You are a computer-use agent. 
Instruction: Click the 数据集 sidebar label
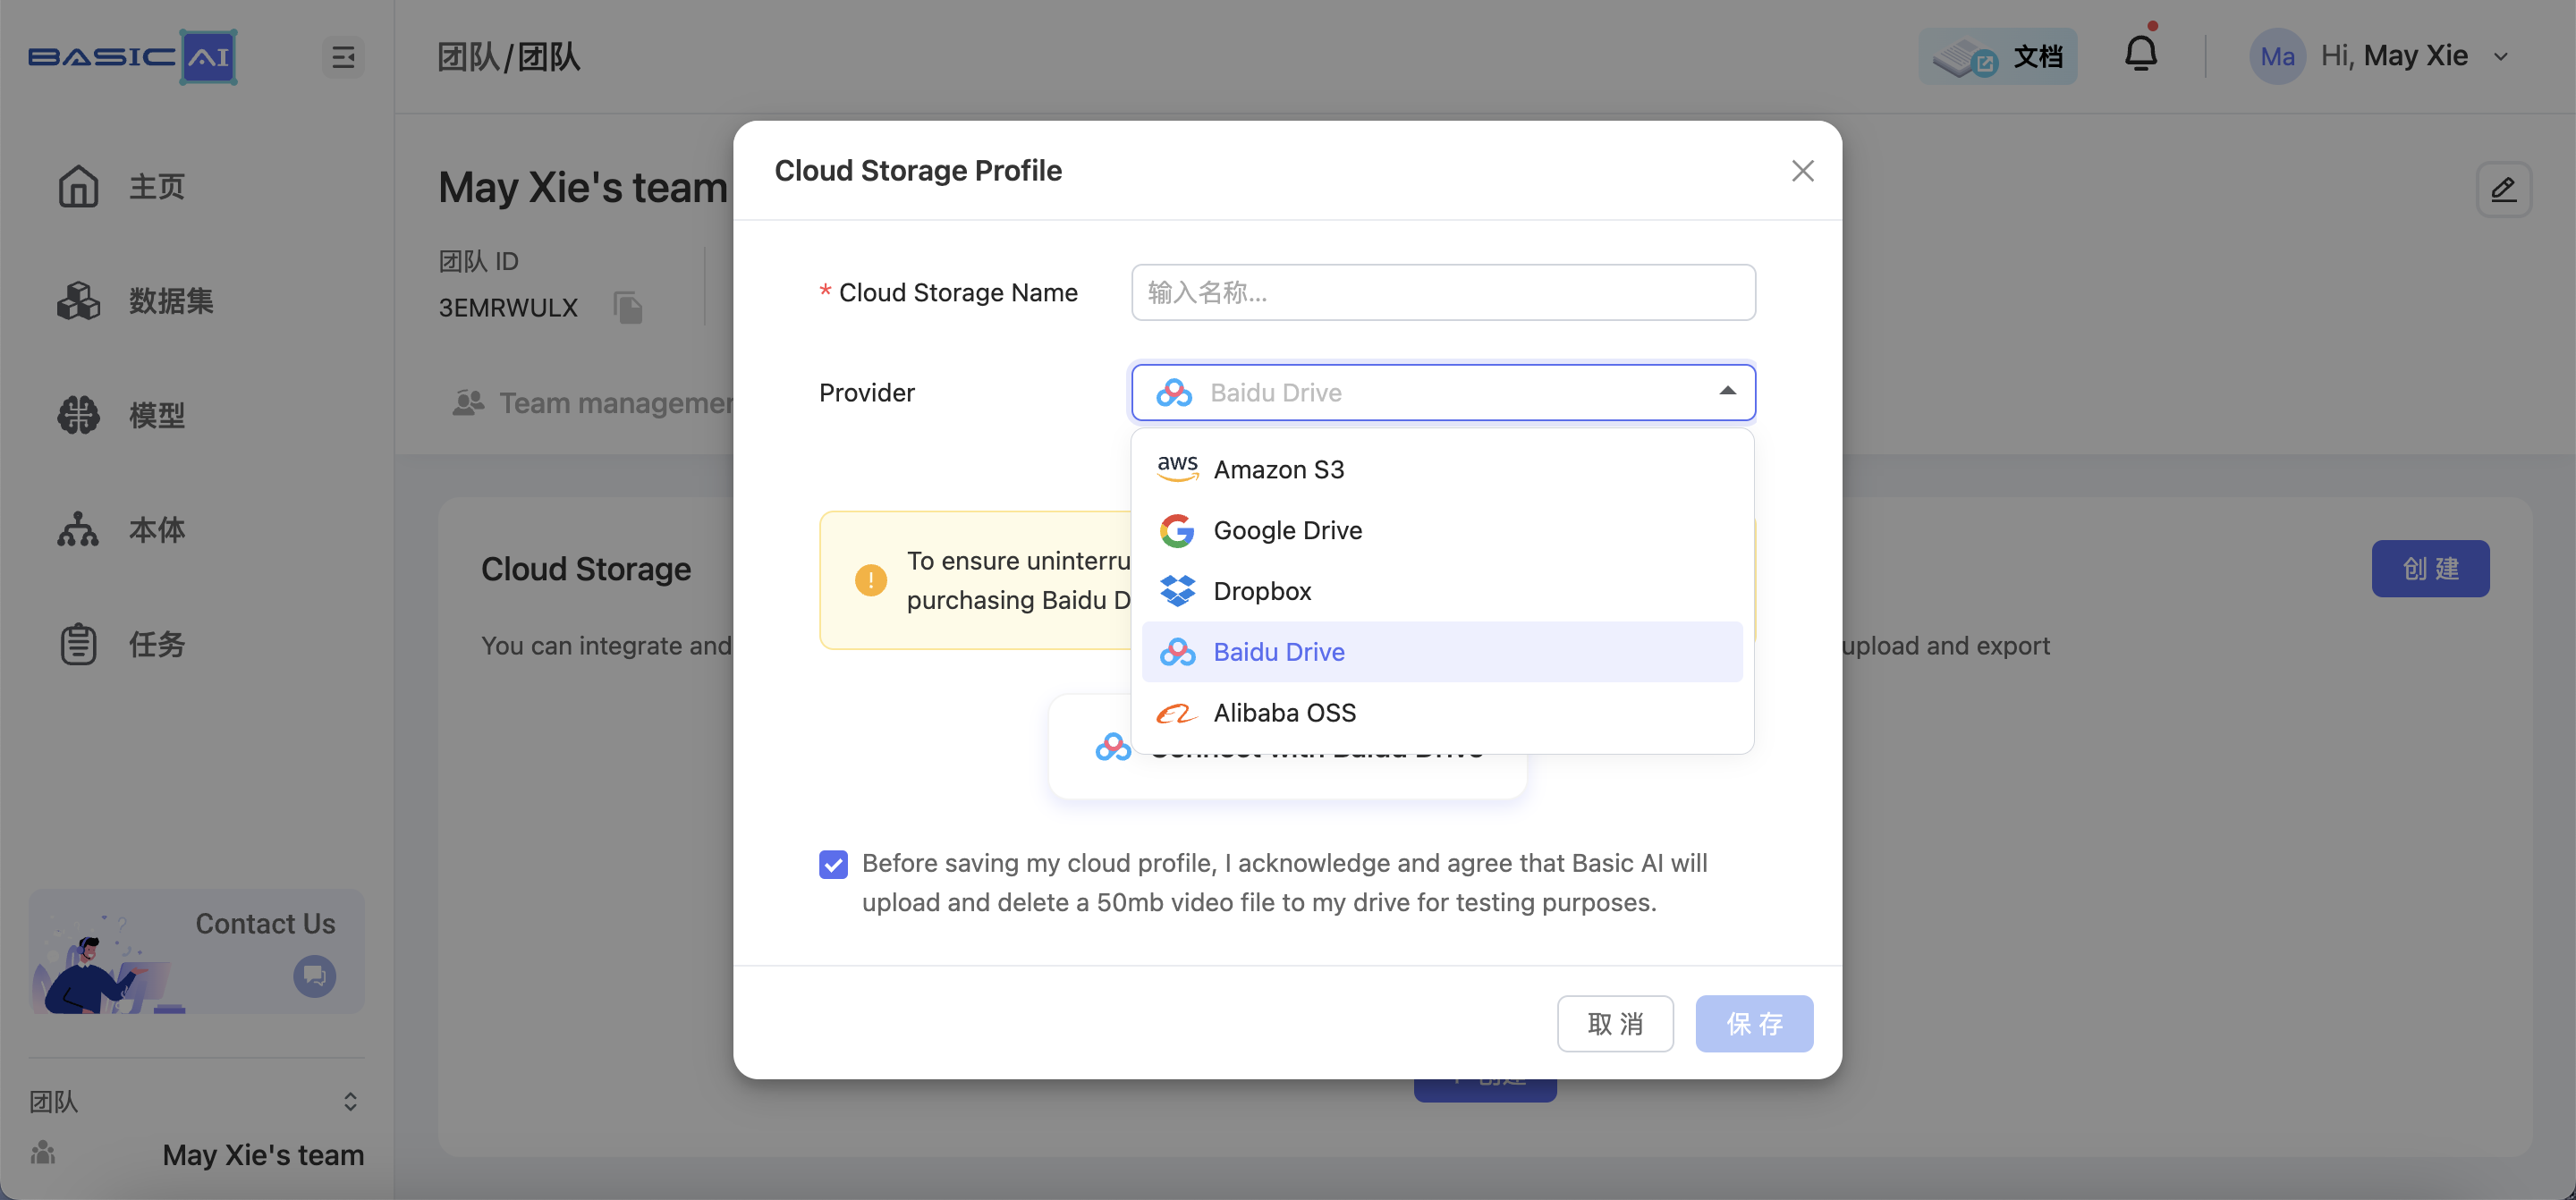171,301
